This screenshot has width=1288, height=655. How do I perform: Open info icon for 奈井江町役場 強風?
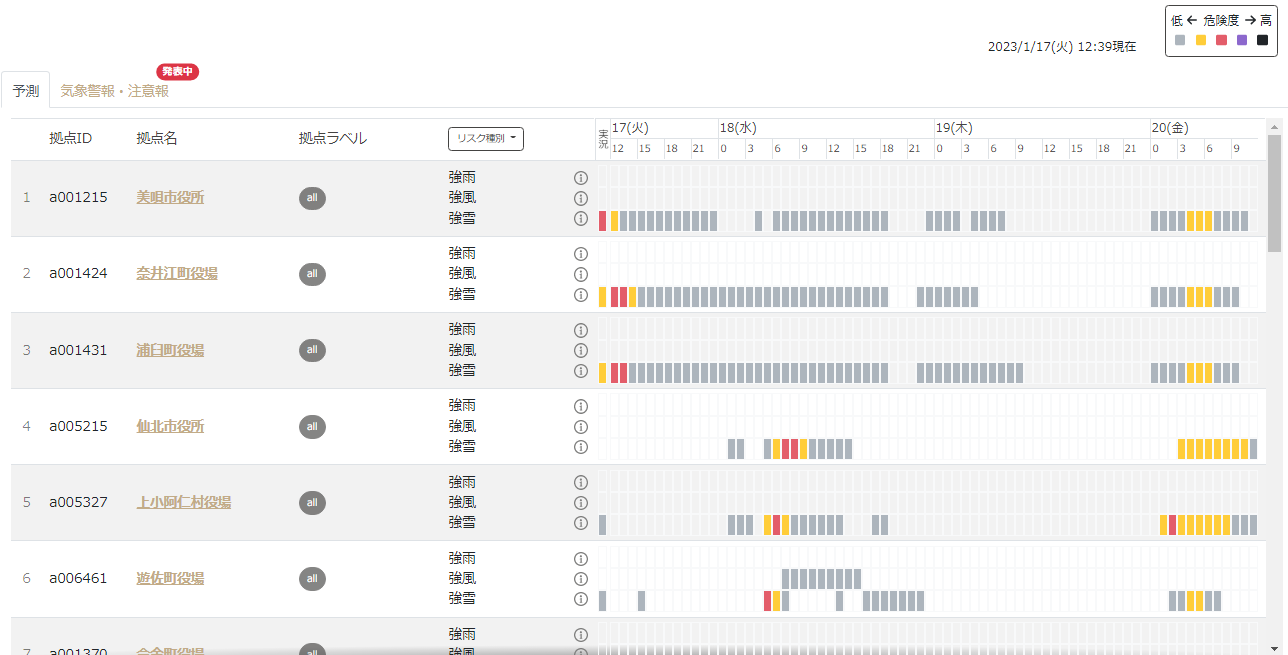580,274
